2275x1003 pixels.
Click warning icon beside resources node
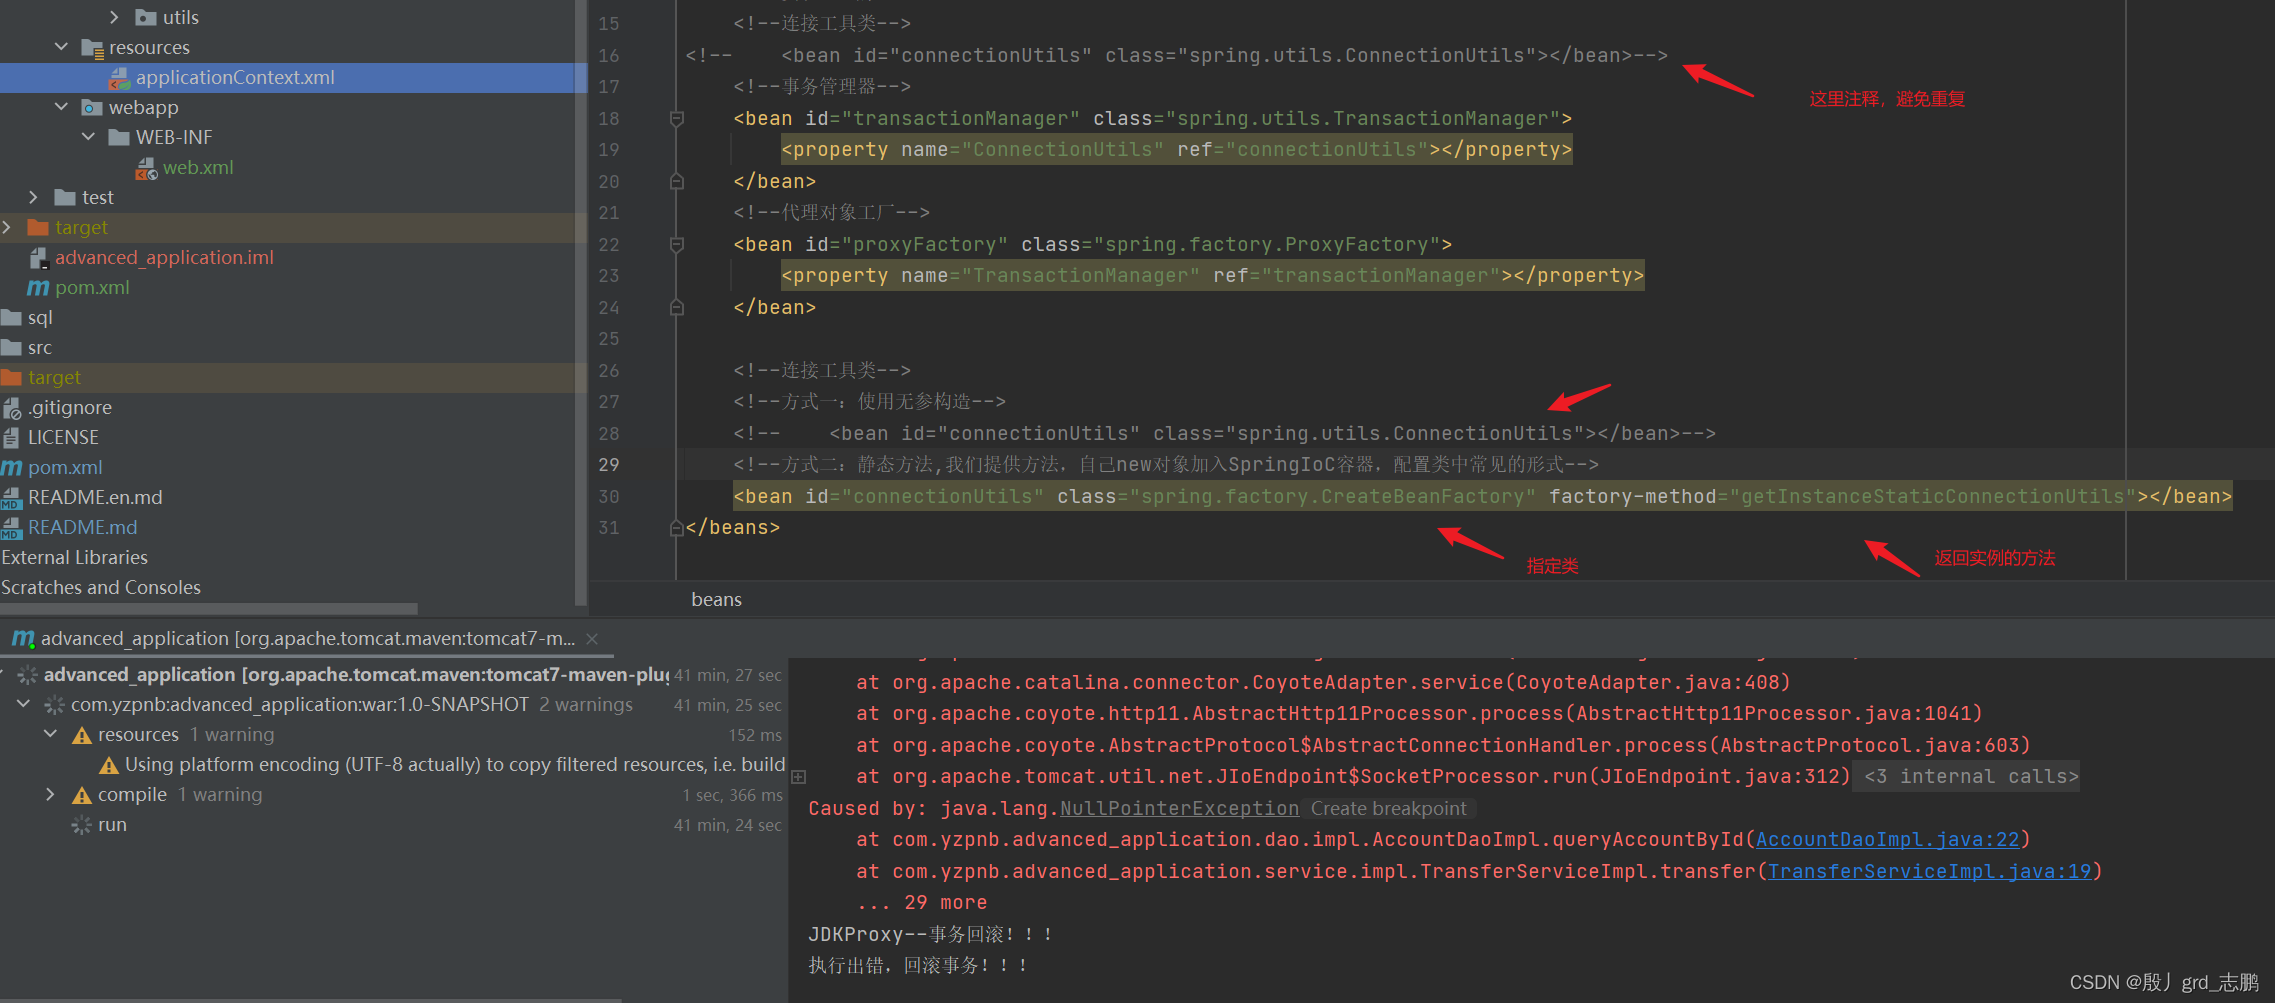pos(82,735)
